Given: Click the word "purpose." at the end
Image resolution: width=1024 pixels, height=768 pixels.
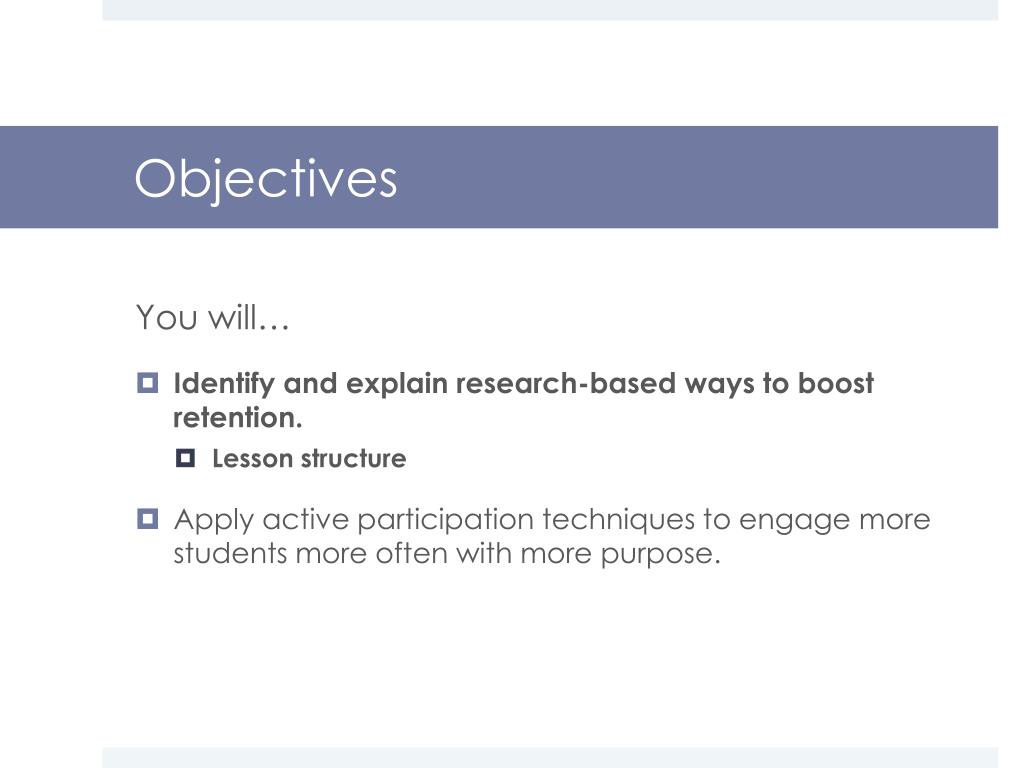Looking at the screenshot, I should point(660,555).
